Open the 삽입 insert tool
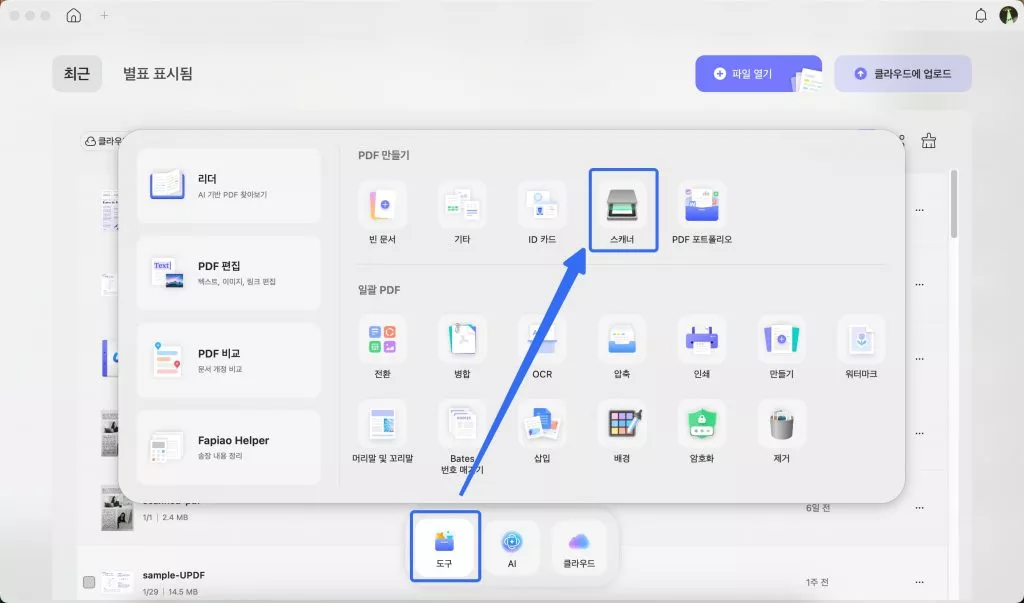Screen dimensions: 1024x603 pyautogui.click(x=542, y=432)
